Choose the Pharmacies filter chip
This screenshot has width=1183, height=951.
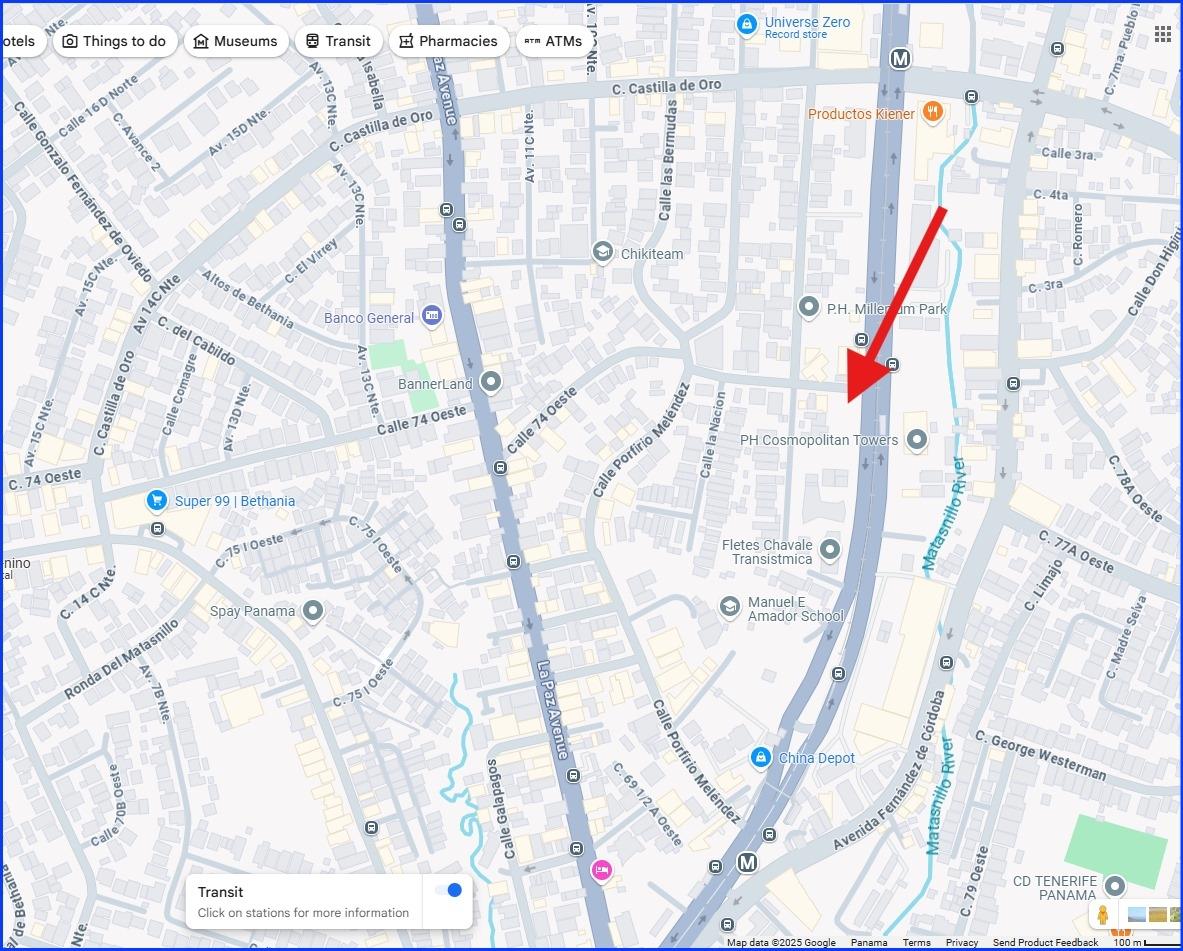point(449,41)
